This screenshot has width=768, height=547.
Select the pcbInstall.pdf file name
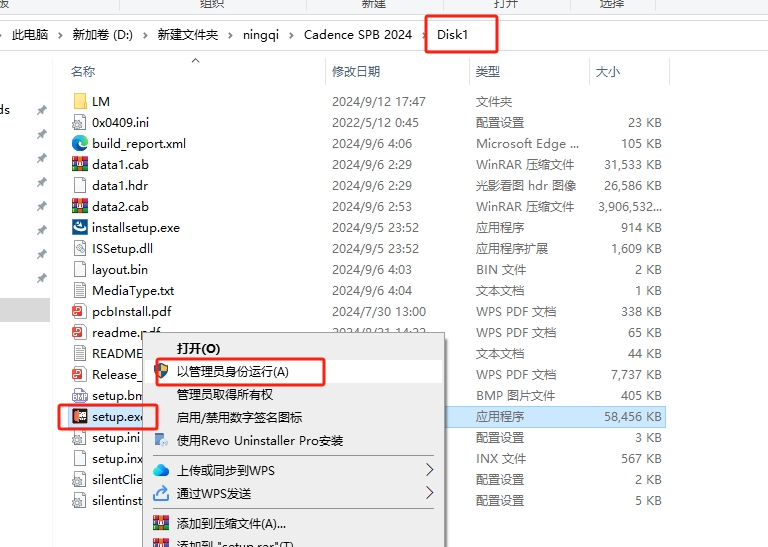(x=132, y=312)
